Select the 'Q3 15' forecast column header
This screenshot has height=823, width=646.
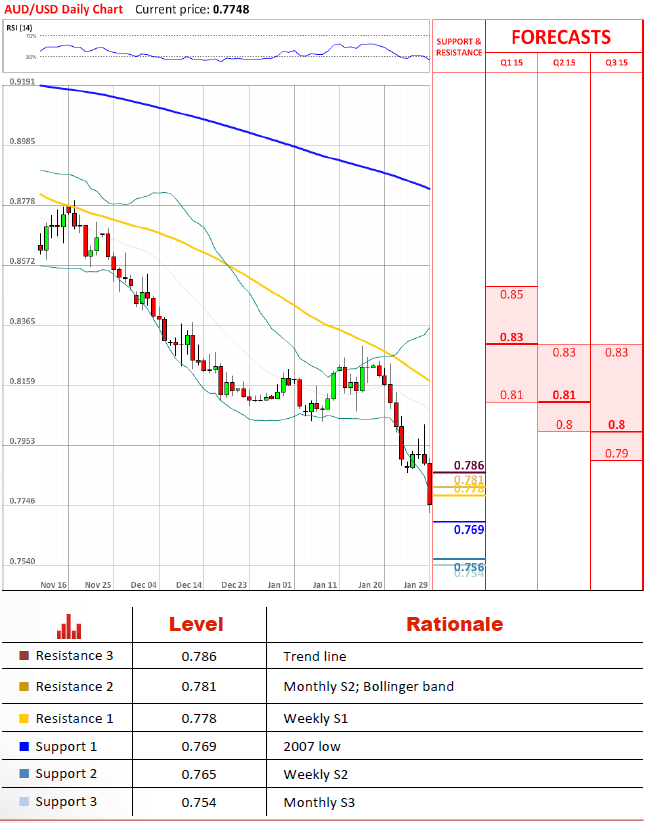point(616,62)
